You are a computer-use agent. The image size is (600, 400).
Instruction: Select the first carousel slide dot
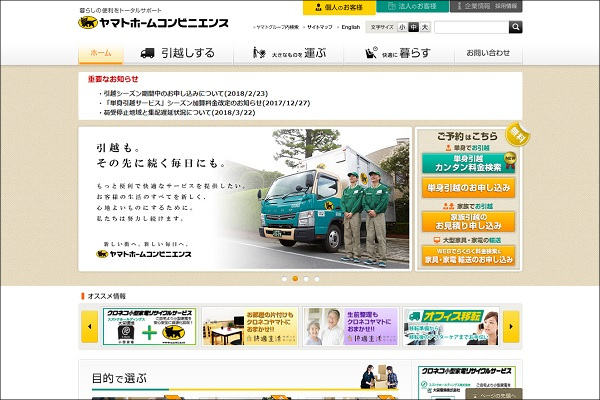(x=284, y=279)
